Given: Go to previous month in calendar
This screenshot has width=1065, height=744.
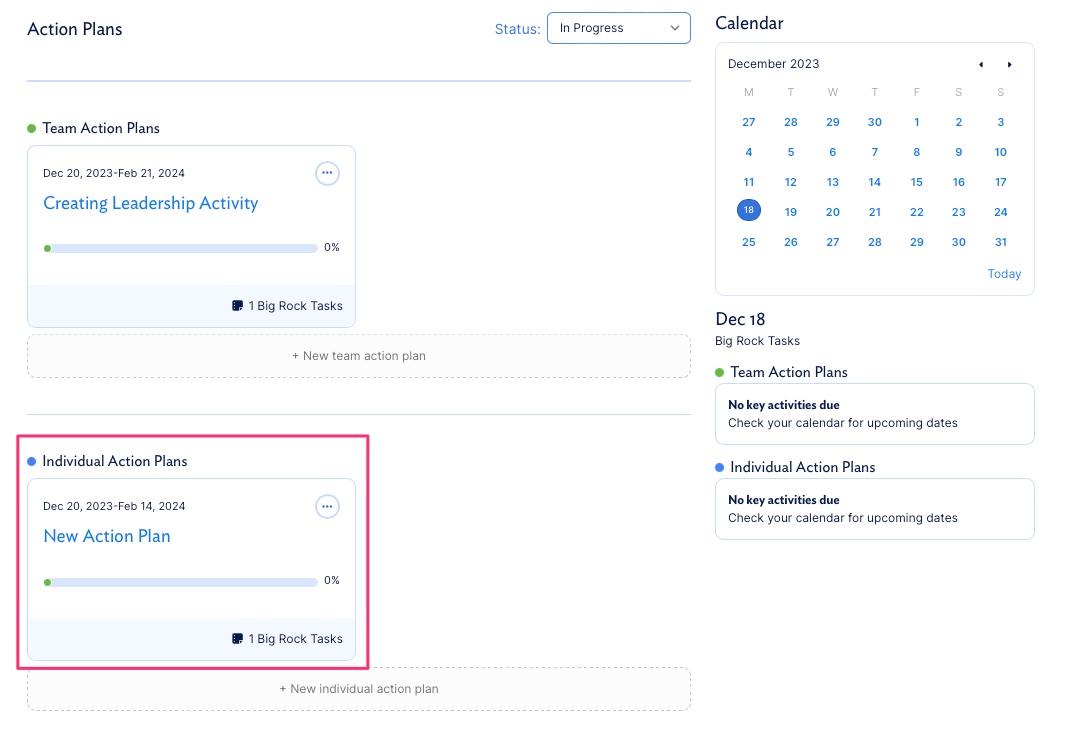Looking at the screenshot, I should tap(981, 65).
